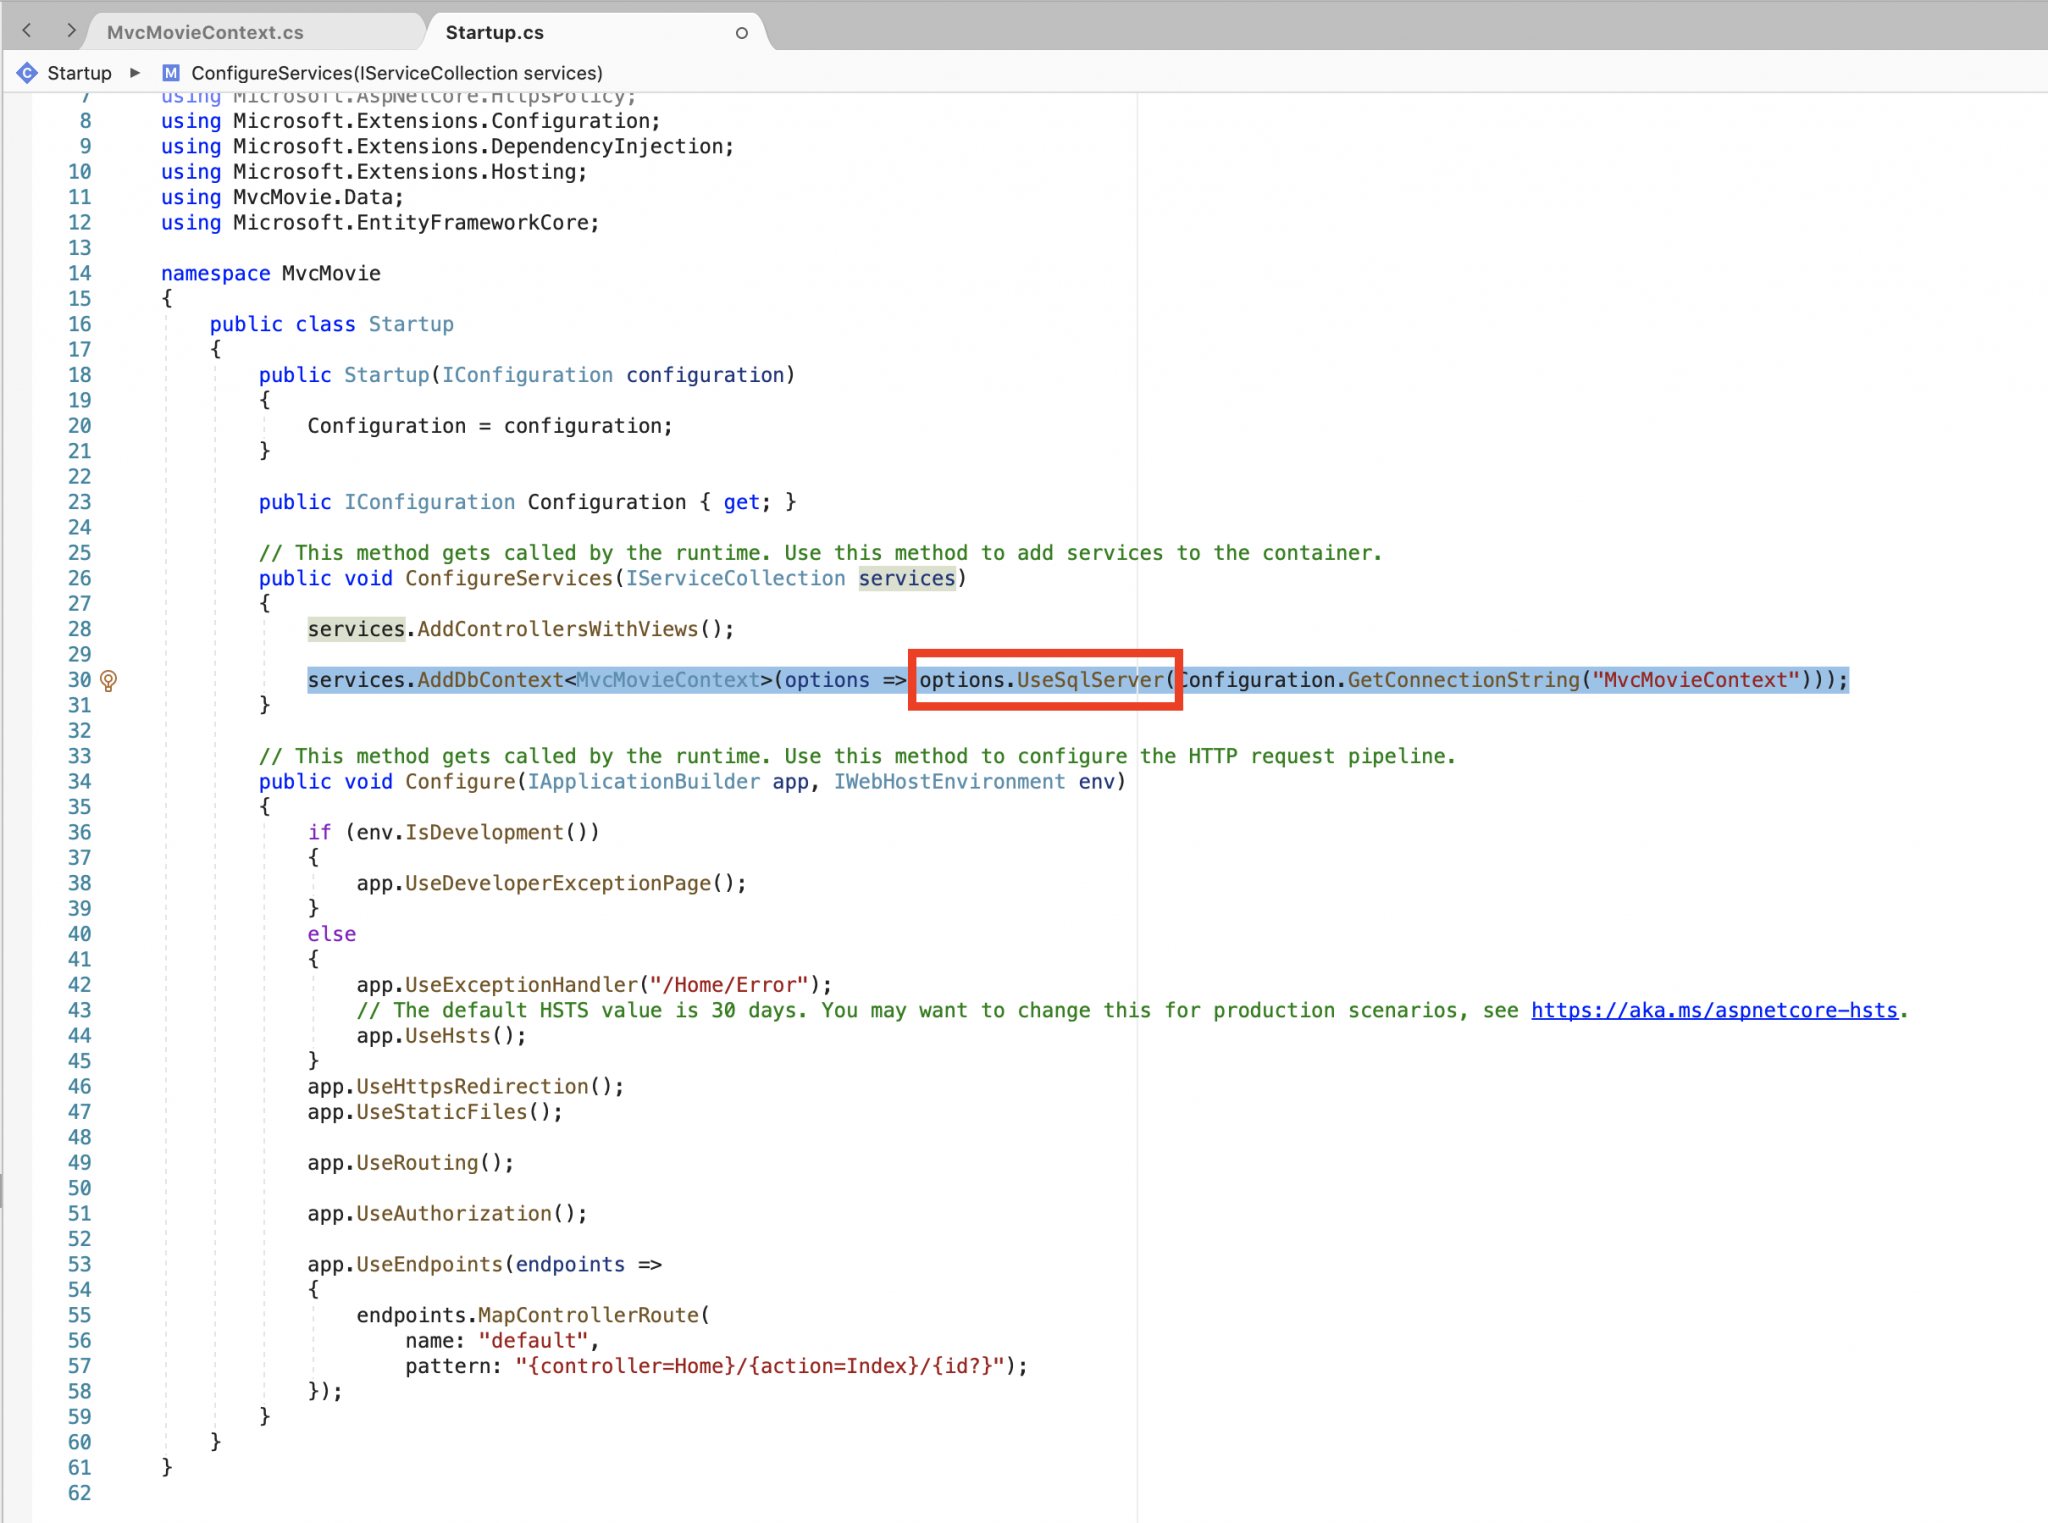The image size is (2048, 1523).
Task: Click app.UseHsts() on line 44
Action: pos(441,1036)
